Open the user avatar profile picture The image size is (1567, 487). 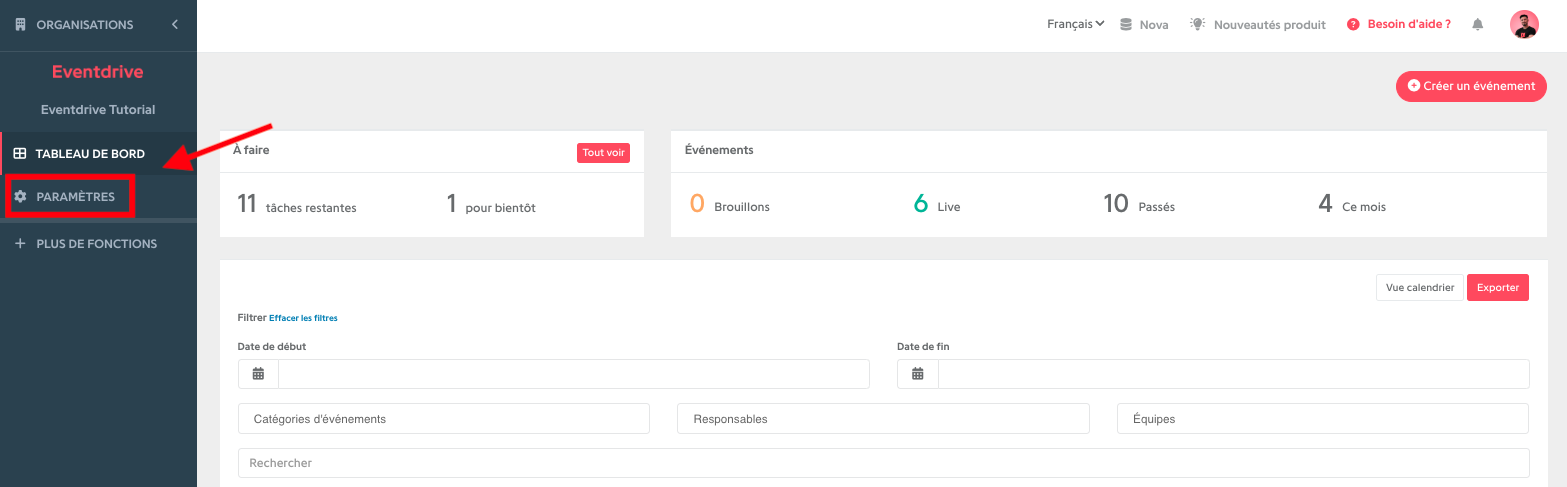coord(1524,24)
